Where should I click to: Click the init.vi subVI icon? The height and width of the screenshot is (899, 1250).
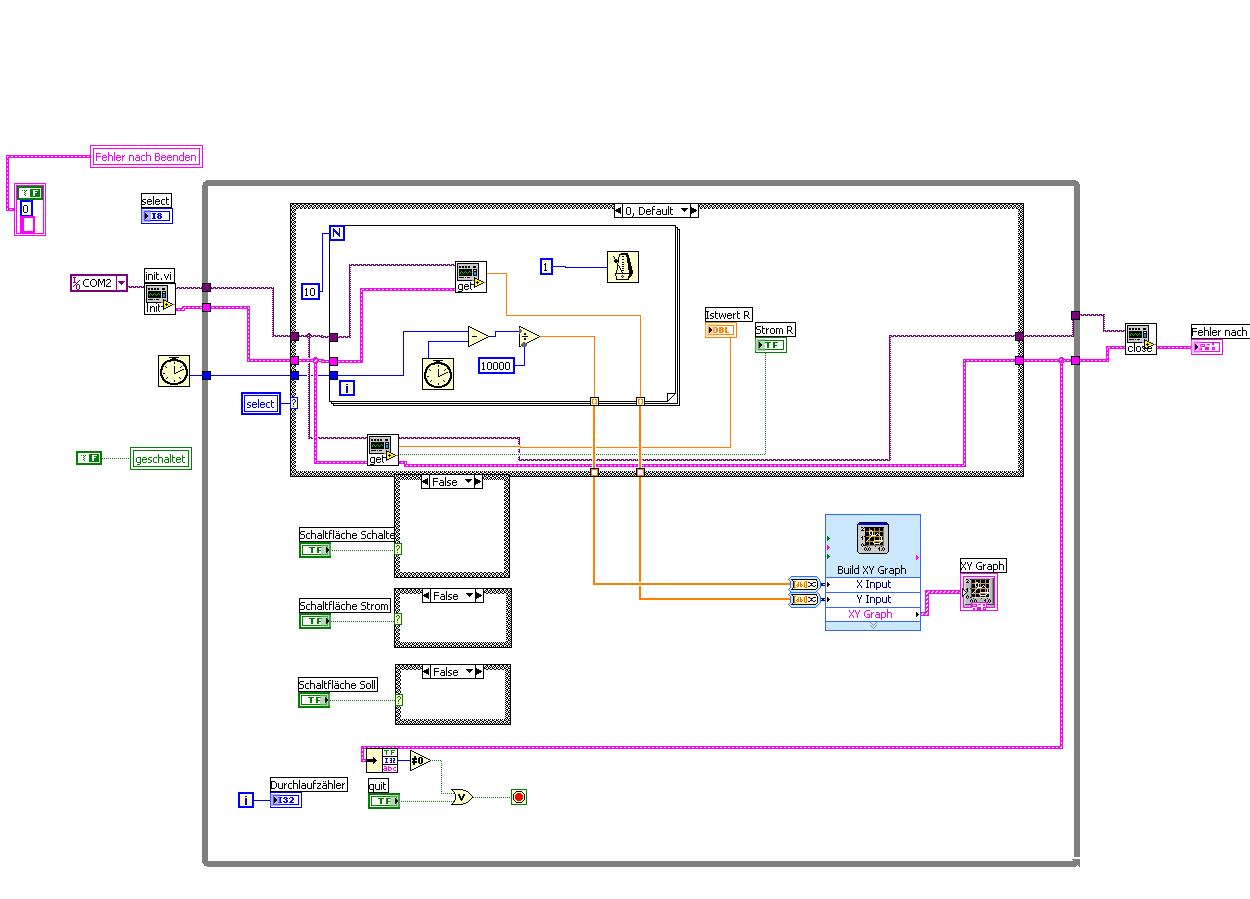click(160, 299)
